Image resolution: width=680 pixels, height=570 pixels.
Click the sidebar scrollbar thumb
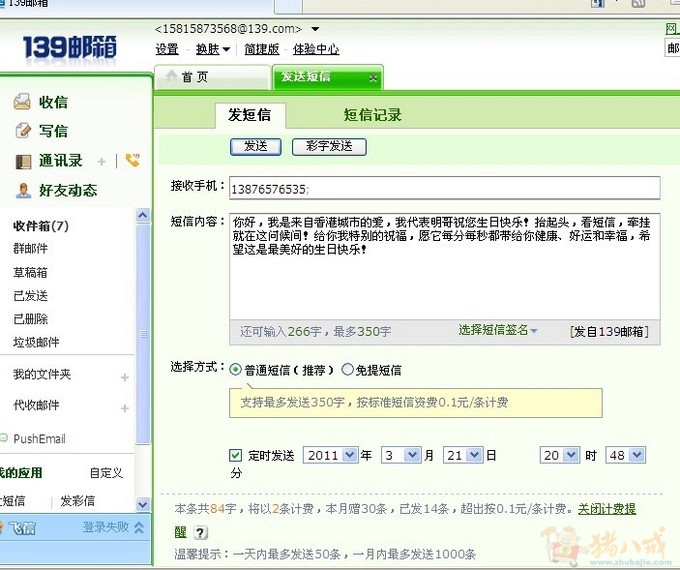tap(143, 334)
